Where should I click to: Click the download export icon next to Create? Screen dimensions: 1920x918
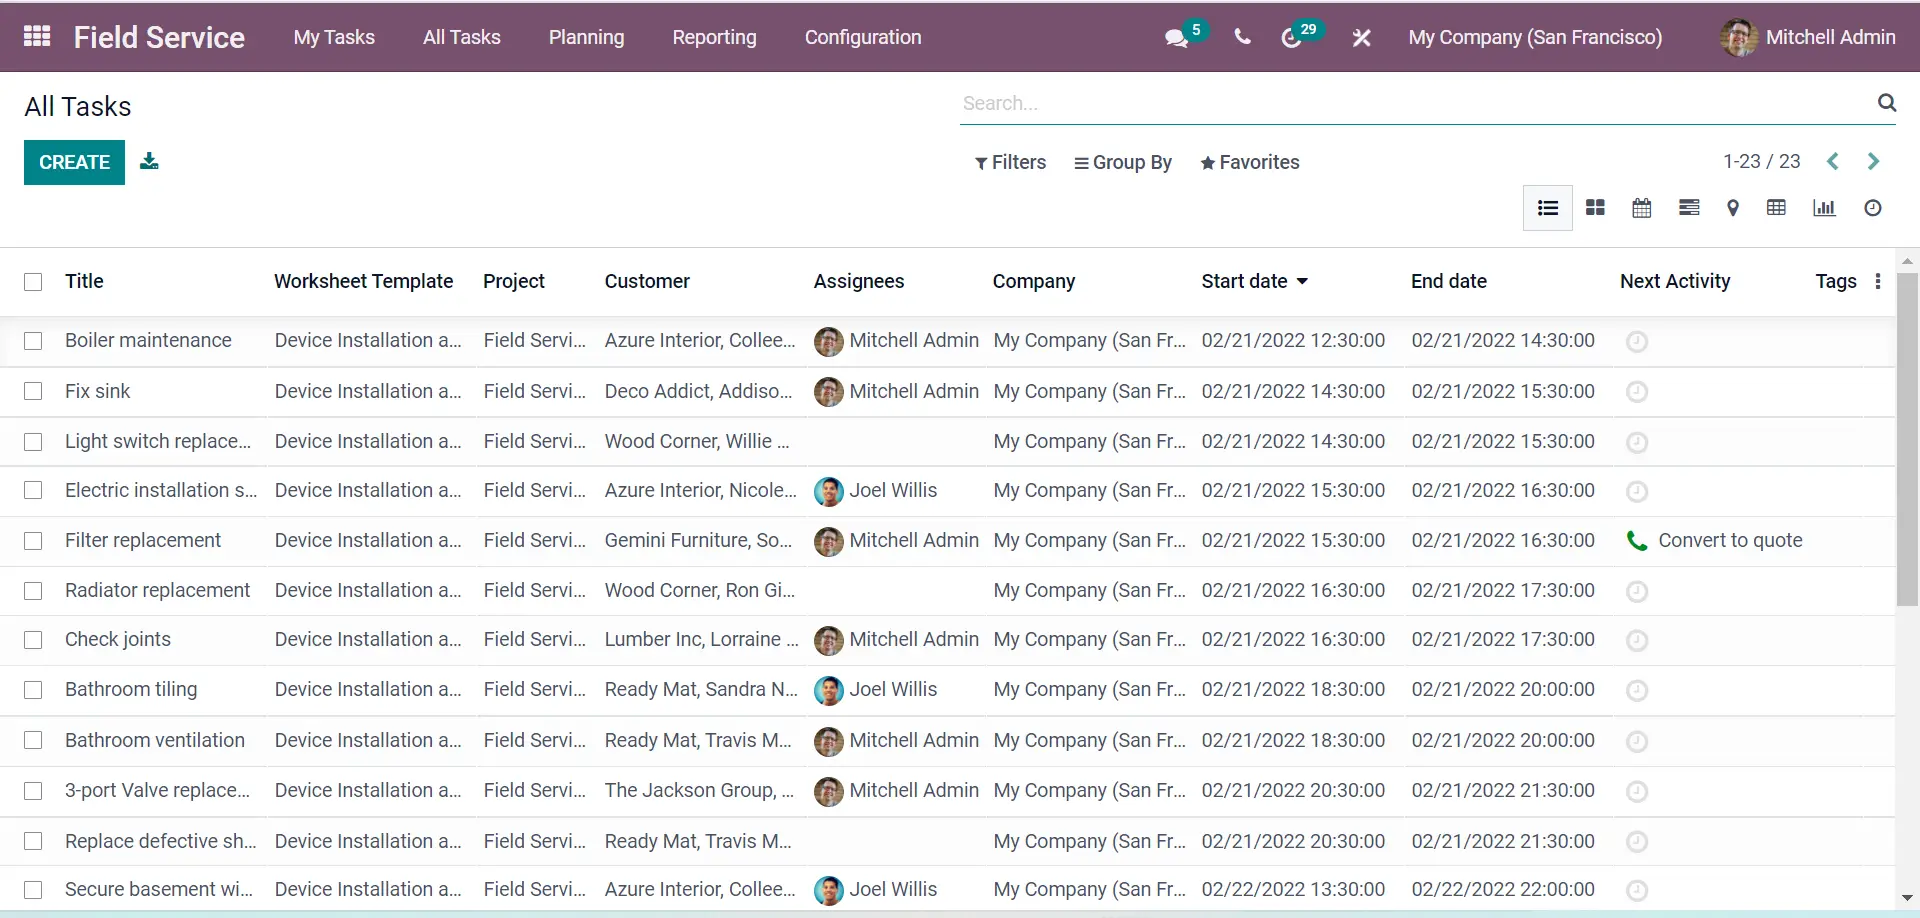pos(149,161)
